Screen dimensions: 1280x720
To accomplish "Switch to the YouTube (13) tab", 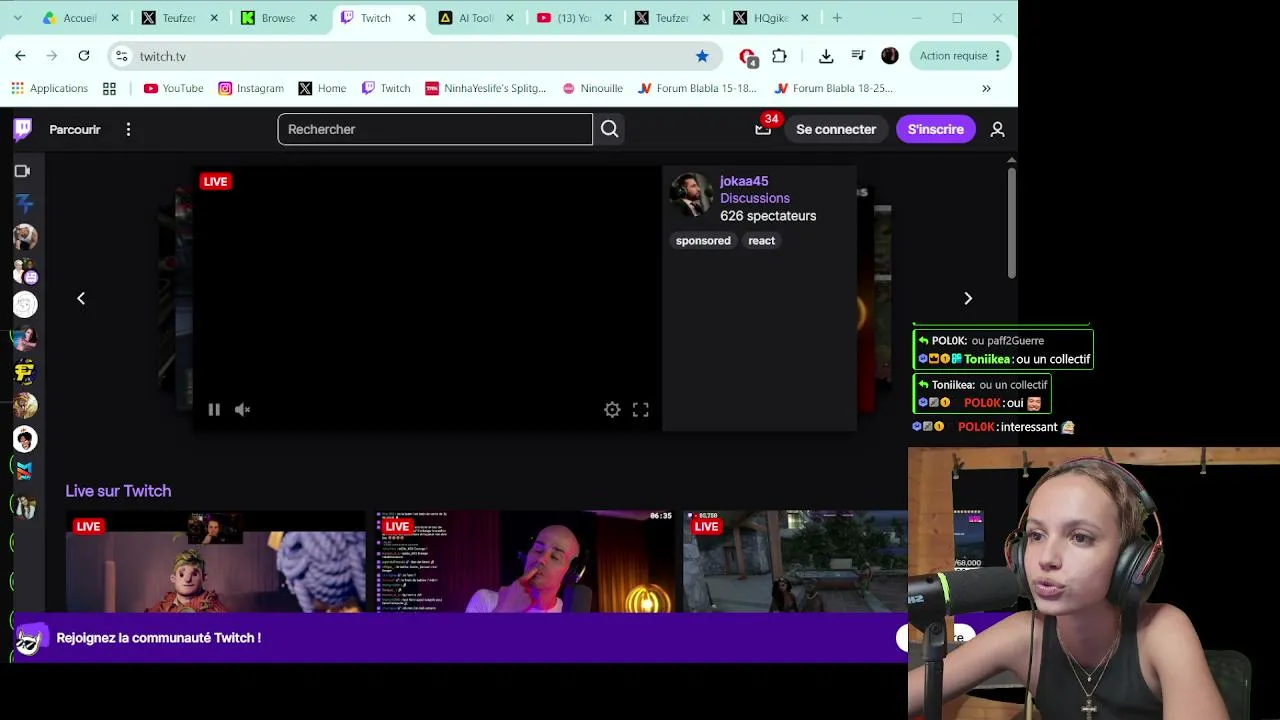I will click(574, 18).
